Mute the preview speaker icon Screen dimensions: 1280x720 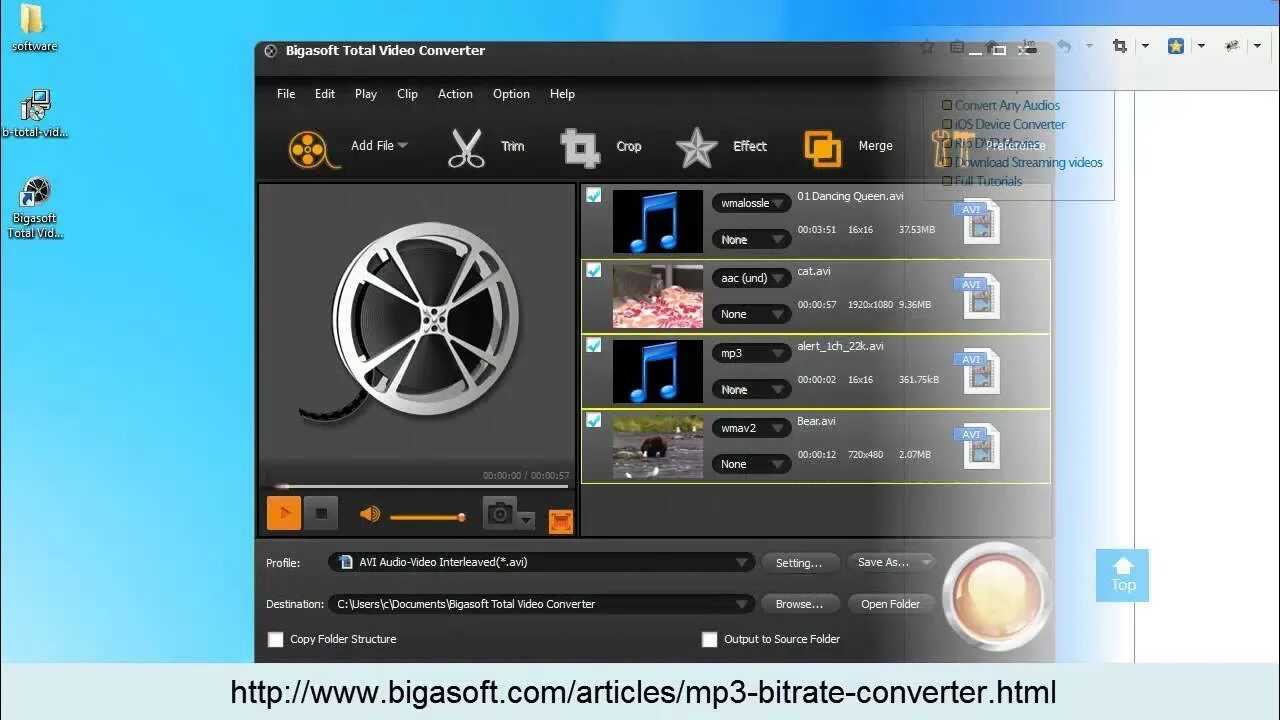click(370, 515)
